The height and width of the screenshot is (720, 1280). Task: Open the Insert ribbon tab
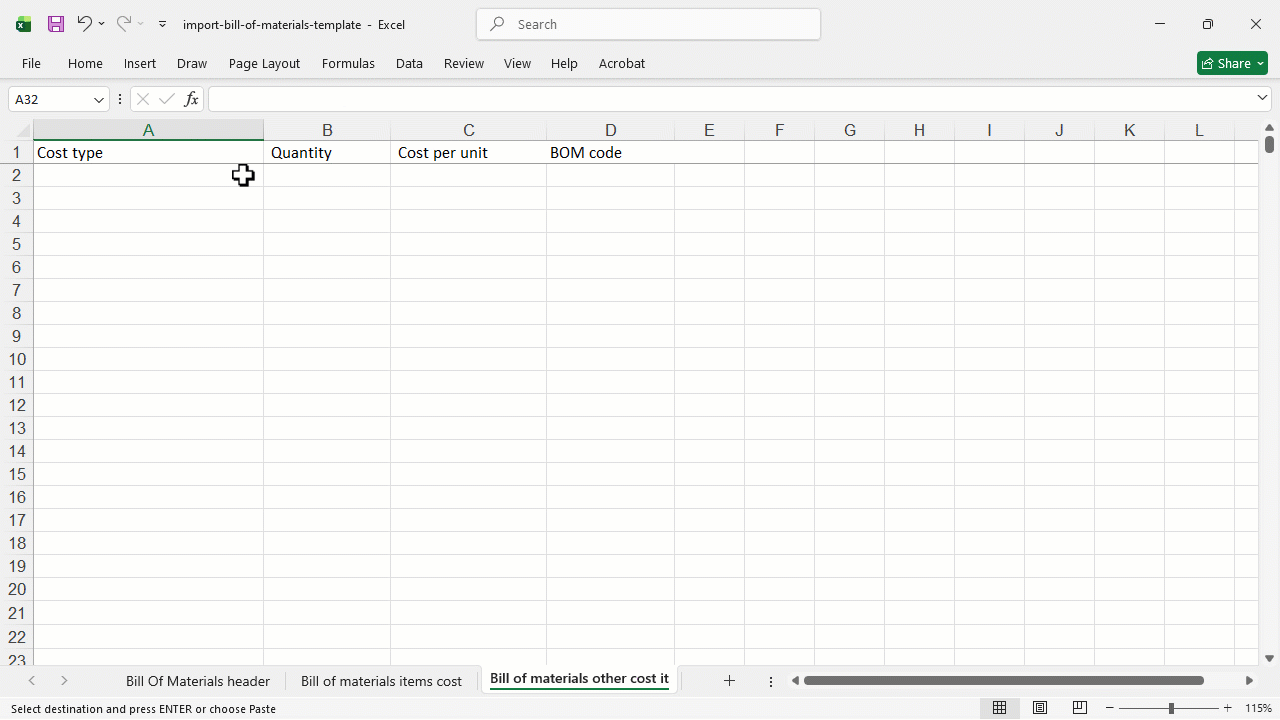pyautogui.click(x=140, y=63)
